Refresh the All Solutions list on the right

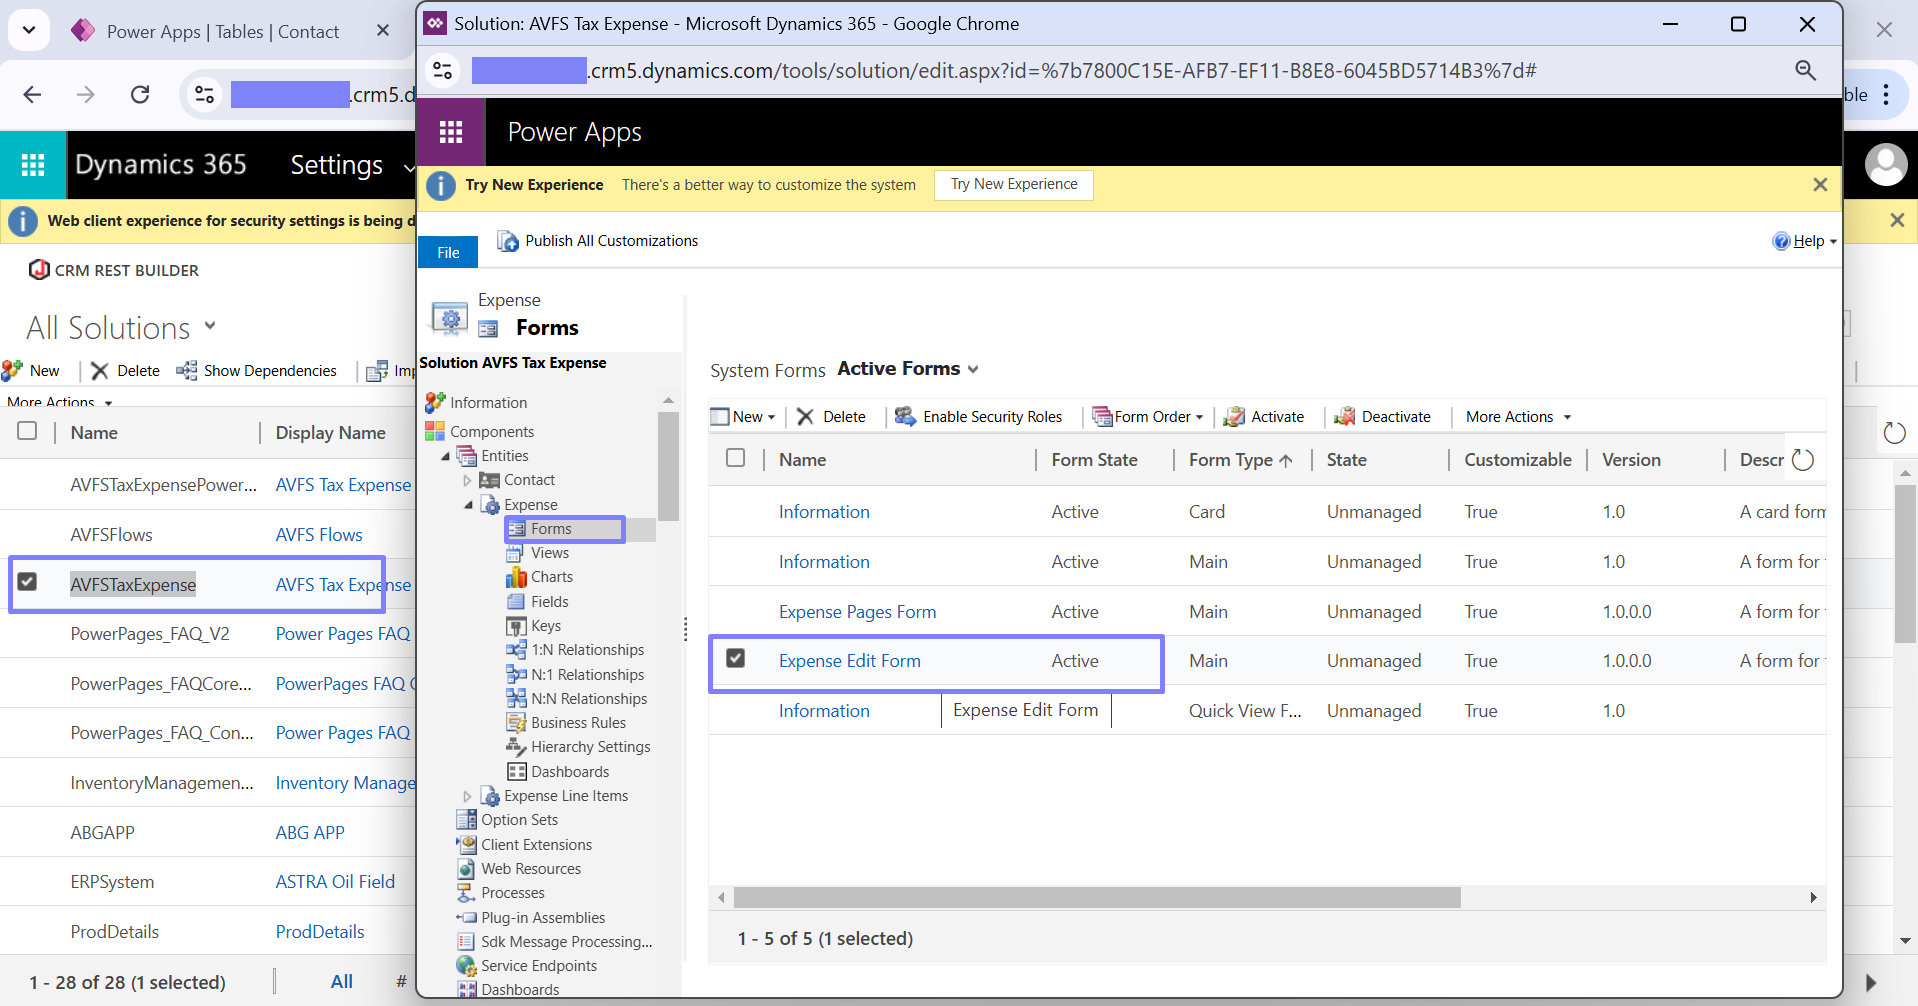[x=1894, y=433]
